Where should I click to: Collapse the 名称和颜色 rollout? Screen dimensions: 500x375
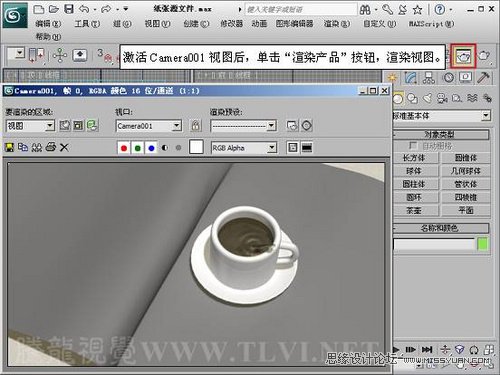(x=440, y=228)
